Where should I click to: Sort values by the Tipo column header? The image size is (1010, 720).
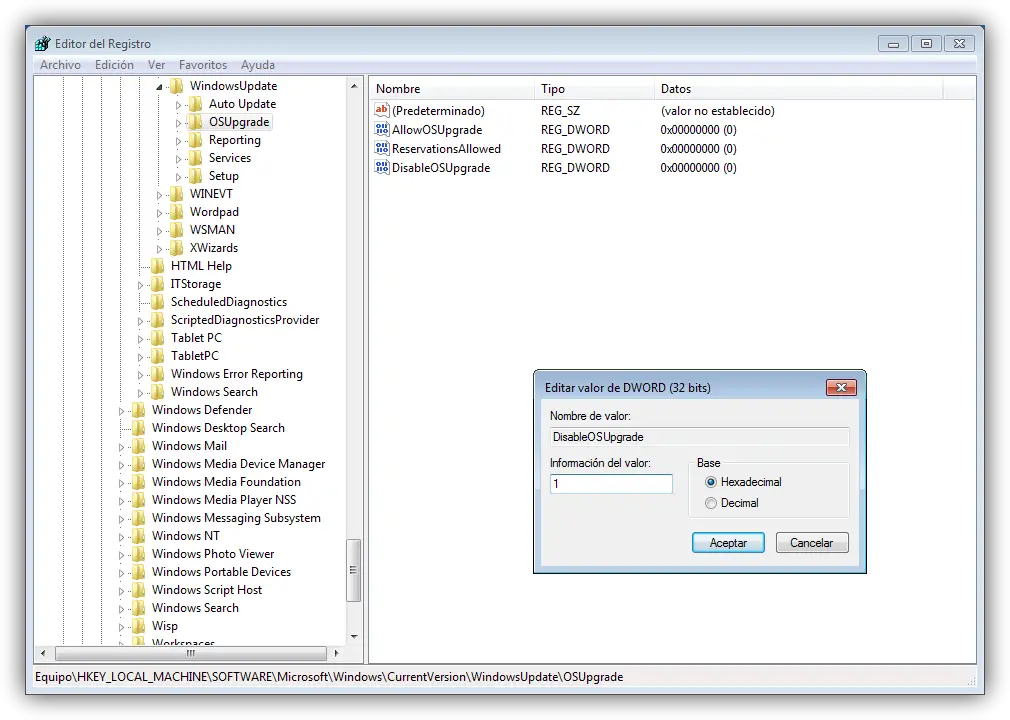(594, 89)
